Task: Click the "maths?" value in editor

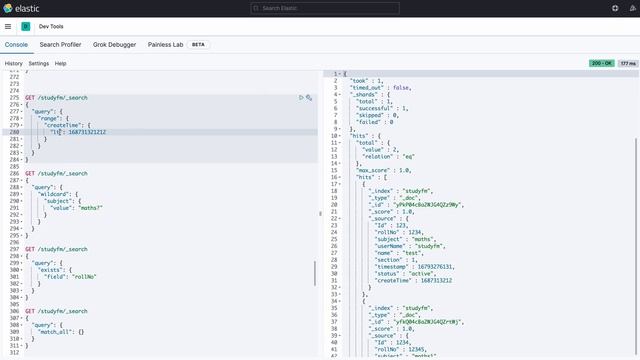Action: (89, 208)
